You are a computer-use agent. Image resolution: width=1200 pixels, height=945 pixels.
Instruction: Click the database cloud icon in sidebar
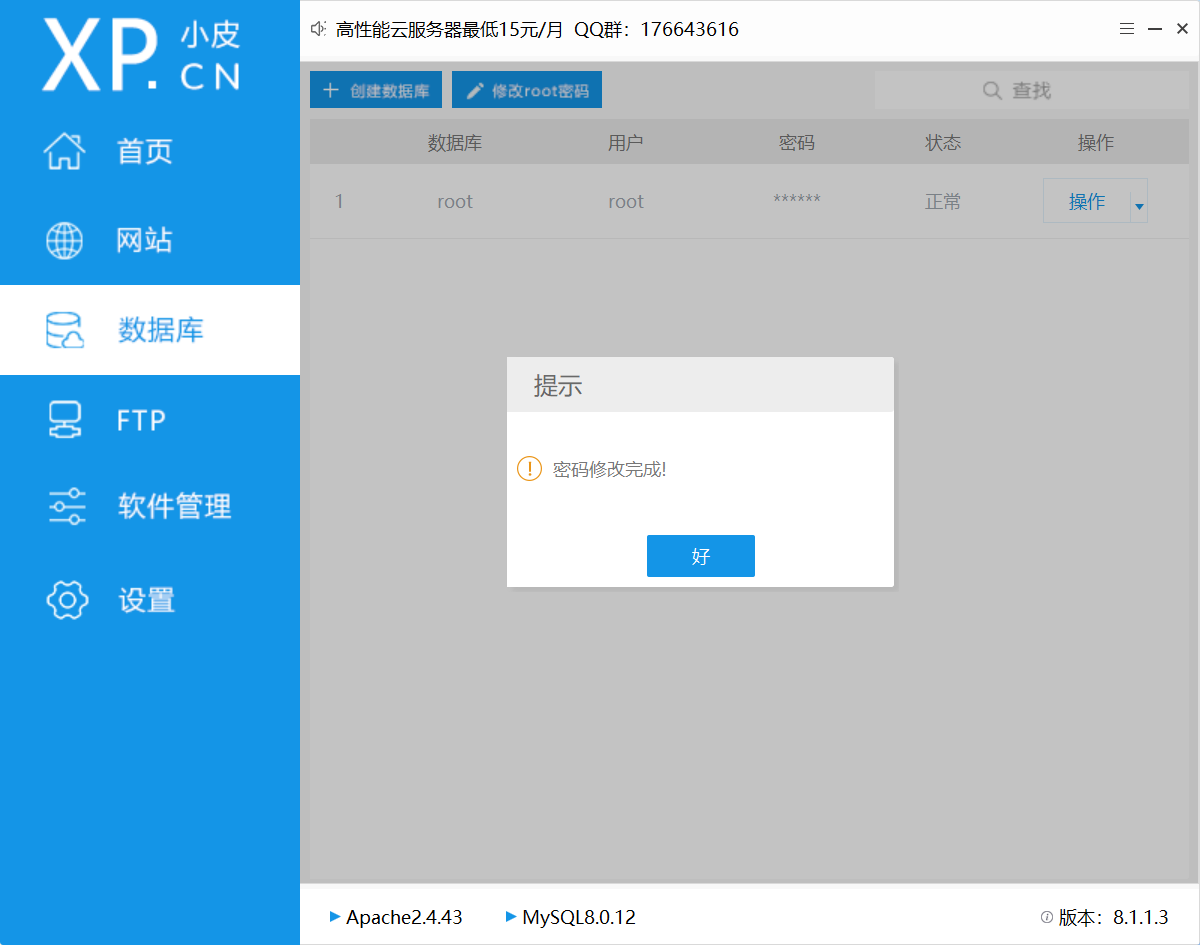click(65, 330)
